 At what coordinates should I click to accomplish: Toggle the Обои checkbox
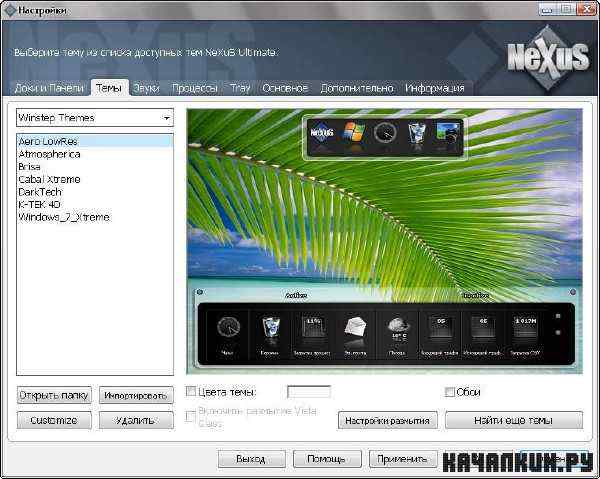tap(450, 392)
